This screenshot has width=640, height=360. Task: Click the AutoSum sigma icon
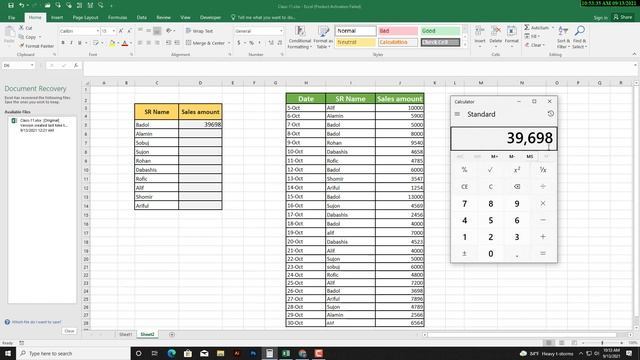pos(527,27)
